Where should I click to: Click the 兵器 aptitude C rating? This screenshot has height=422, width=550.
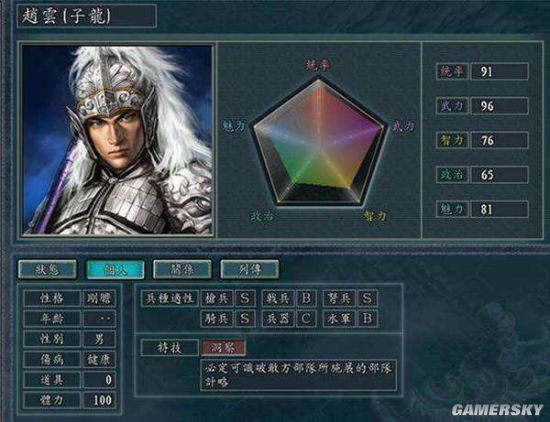coord(306,319)
